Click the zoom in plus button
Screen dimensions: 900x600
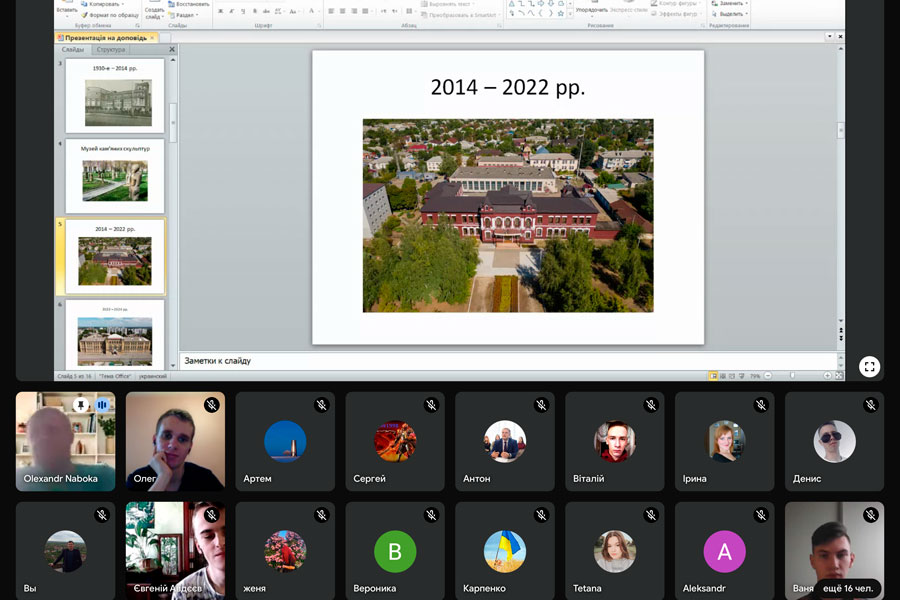pos(827,376)
